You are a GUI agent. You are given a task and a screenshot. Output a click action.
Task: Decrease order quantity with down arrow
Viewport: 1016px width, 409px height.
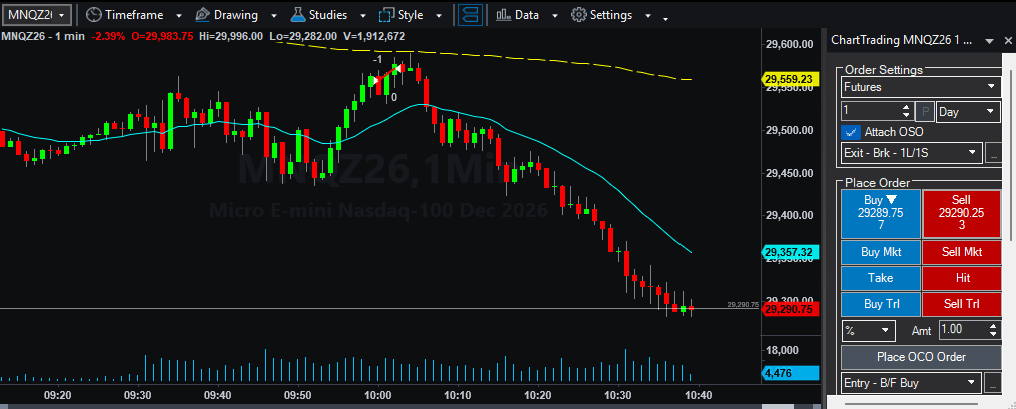(x=906, y=116)
